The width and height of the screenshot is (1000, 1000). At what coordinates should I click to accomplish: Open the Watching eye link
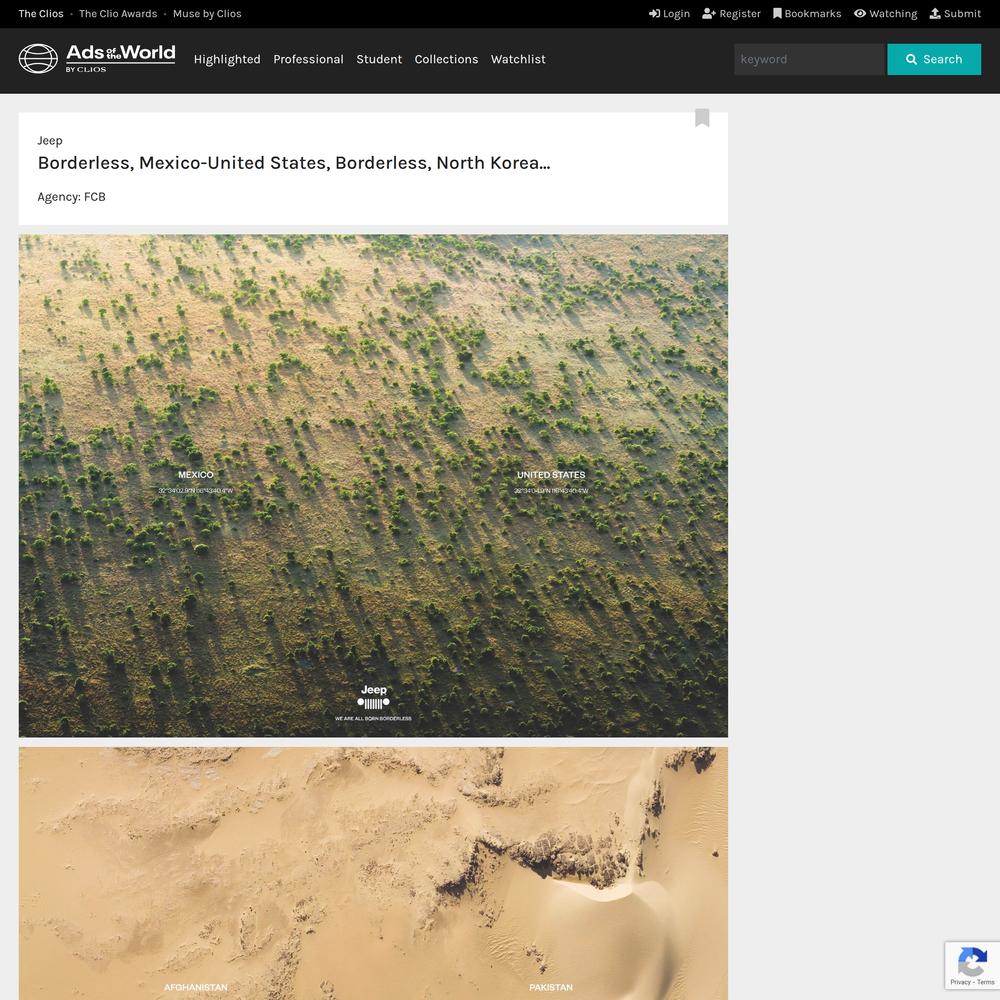[x=885, y=13]
